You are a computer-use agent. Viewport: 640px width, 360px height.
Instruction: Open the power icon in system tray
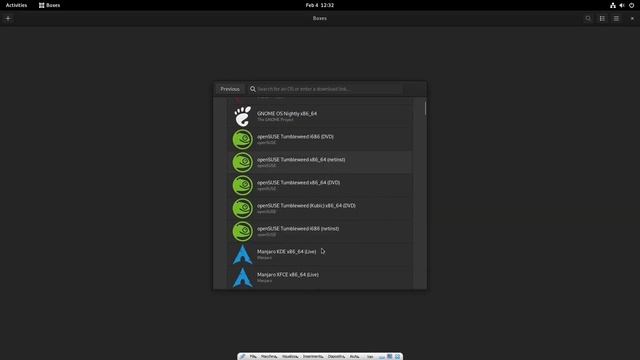[631, 5]
